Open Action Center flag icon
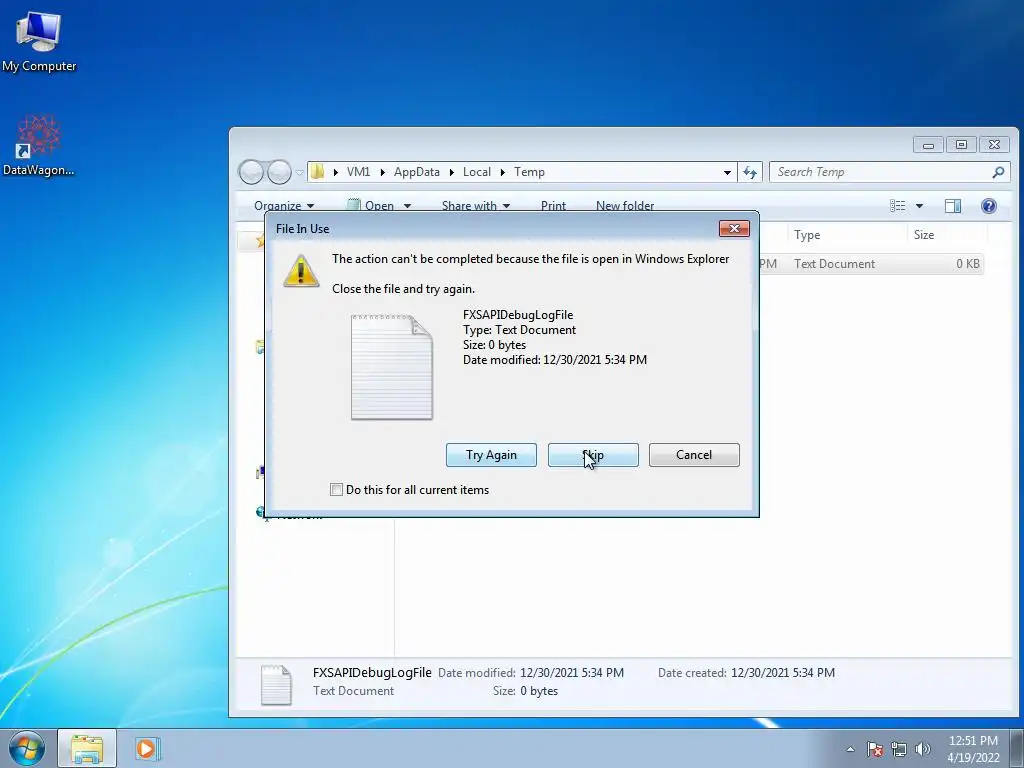The image size is (1024, 768). (x=875, y=749)
